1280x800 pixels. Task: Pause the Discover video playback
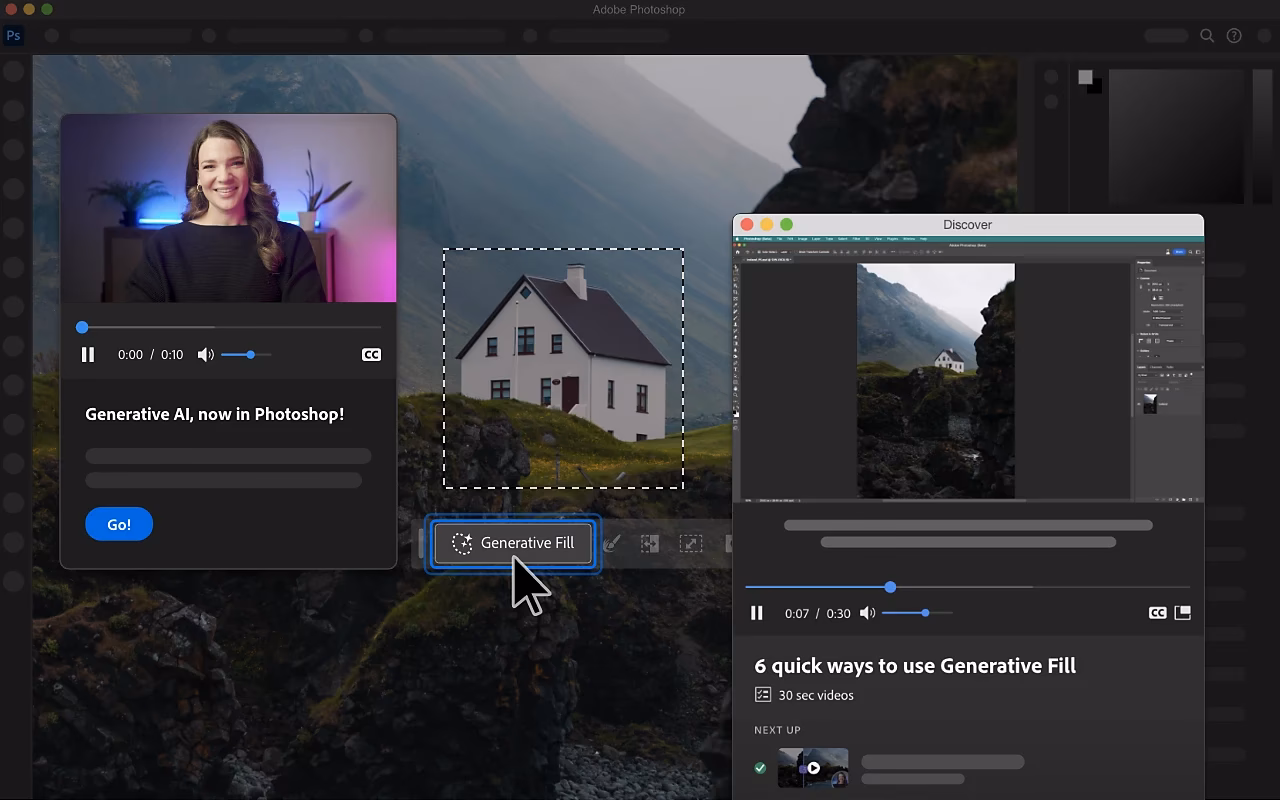point(757,613)
